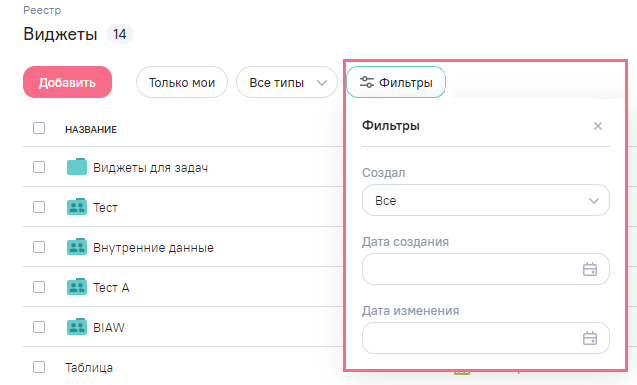Click the Фильтры sliders icon

[x=366, y=82]
